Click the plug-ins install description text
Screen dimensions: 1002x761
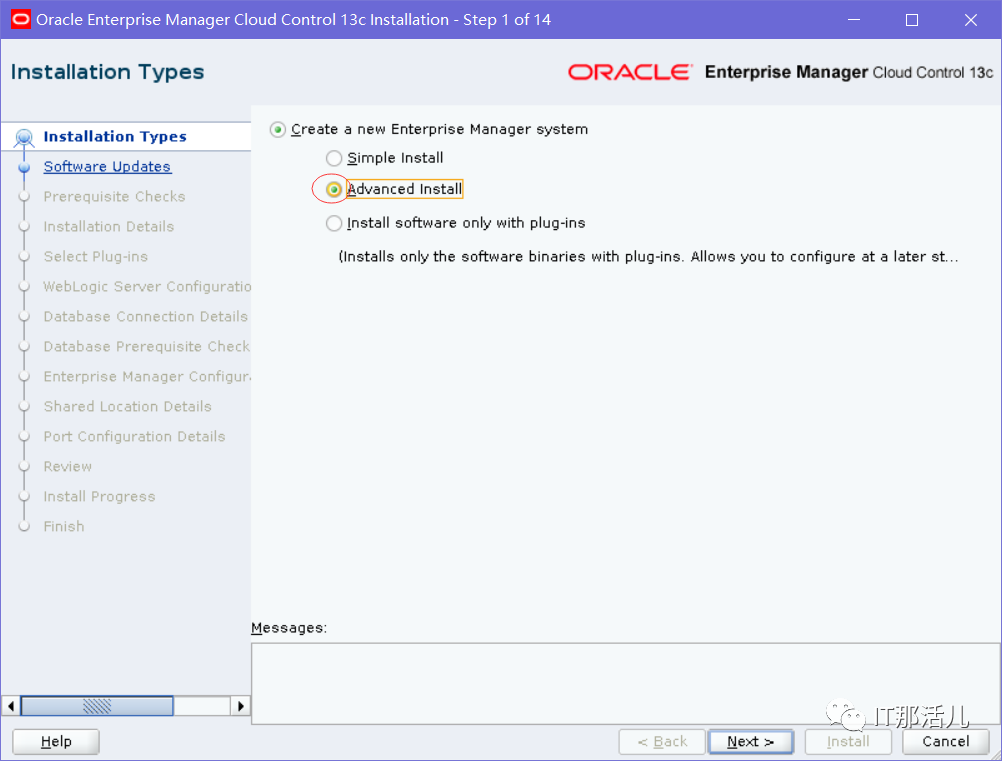click(x=648, y=257)
